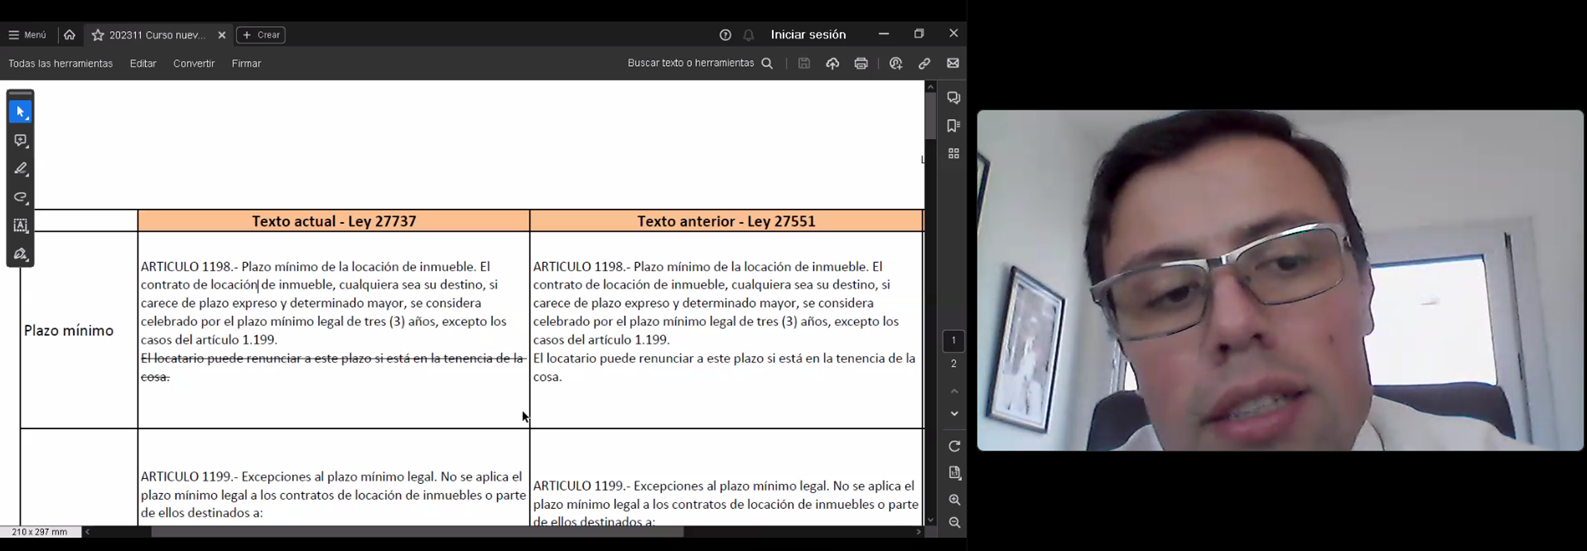Click the header Texto actual - Ley 27737
Screen dimensions: 1587x551
click(334, 221)
